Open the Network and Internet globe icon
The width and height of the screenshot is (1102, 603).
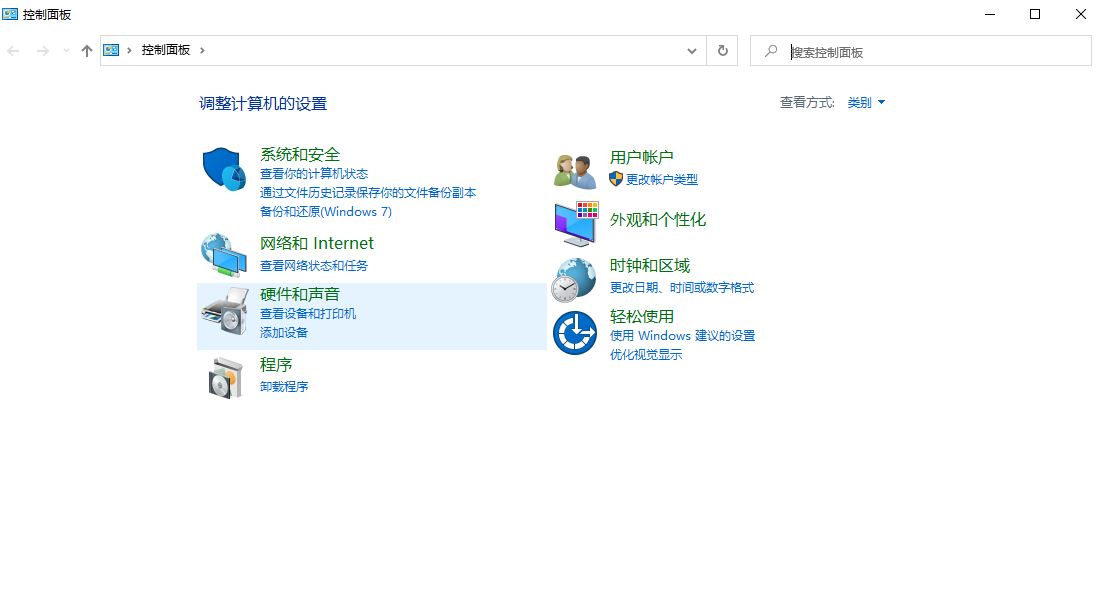pyautogui.click(x=224, y=254)
